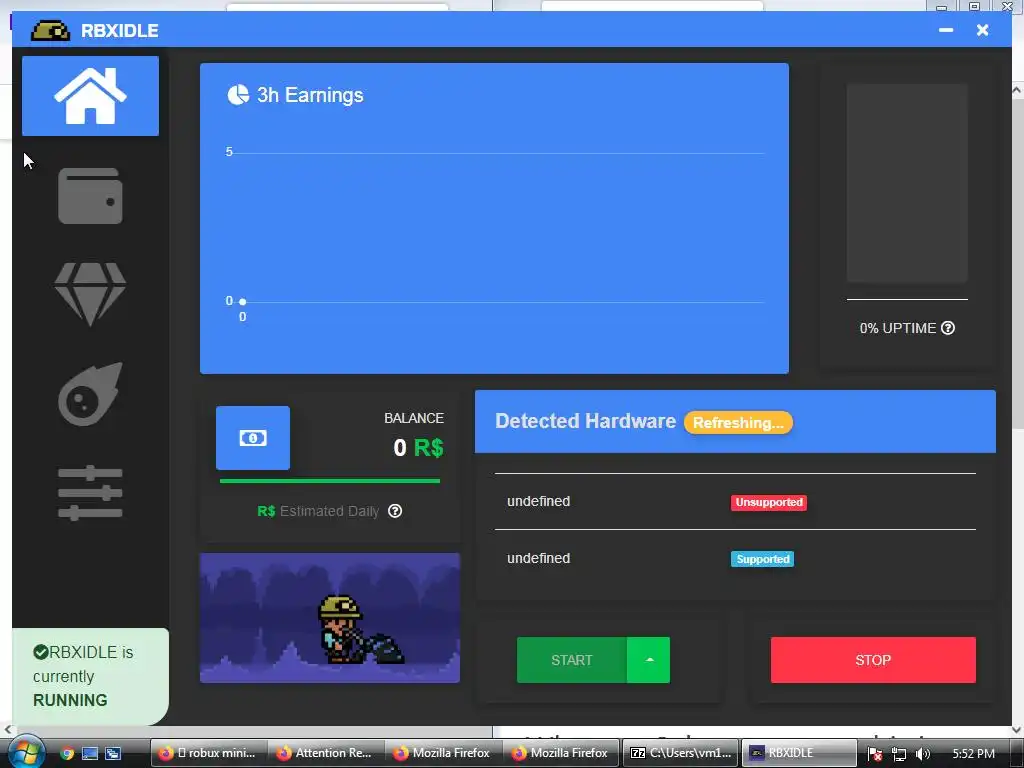Open the Windows Start orb
Screen dimensions: 1024x768
(x=25, y=752)
